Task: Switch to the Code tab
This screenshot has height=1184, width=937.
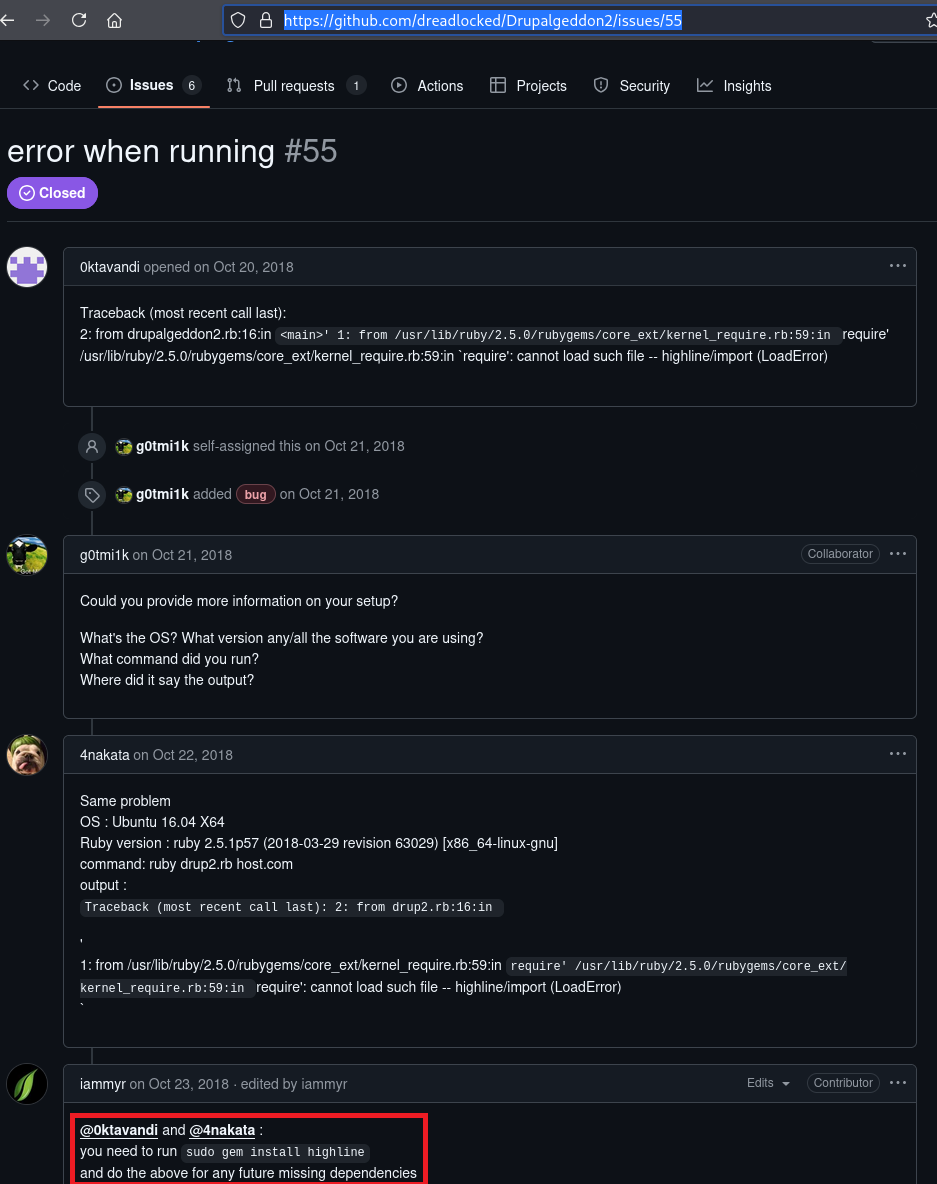Action: pos(52,86)
